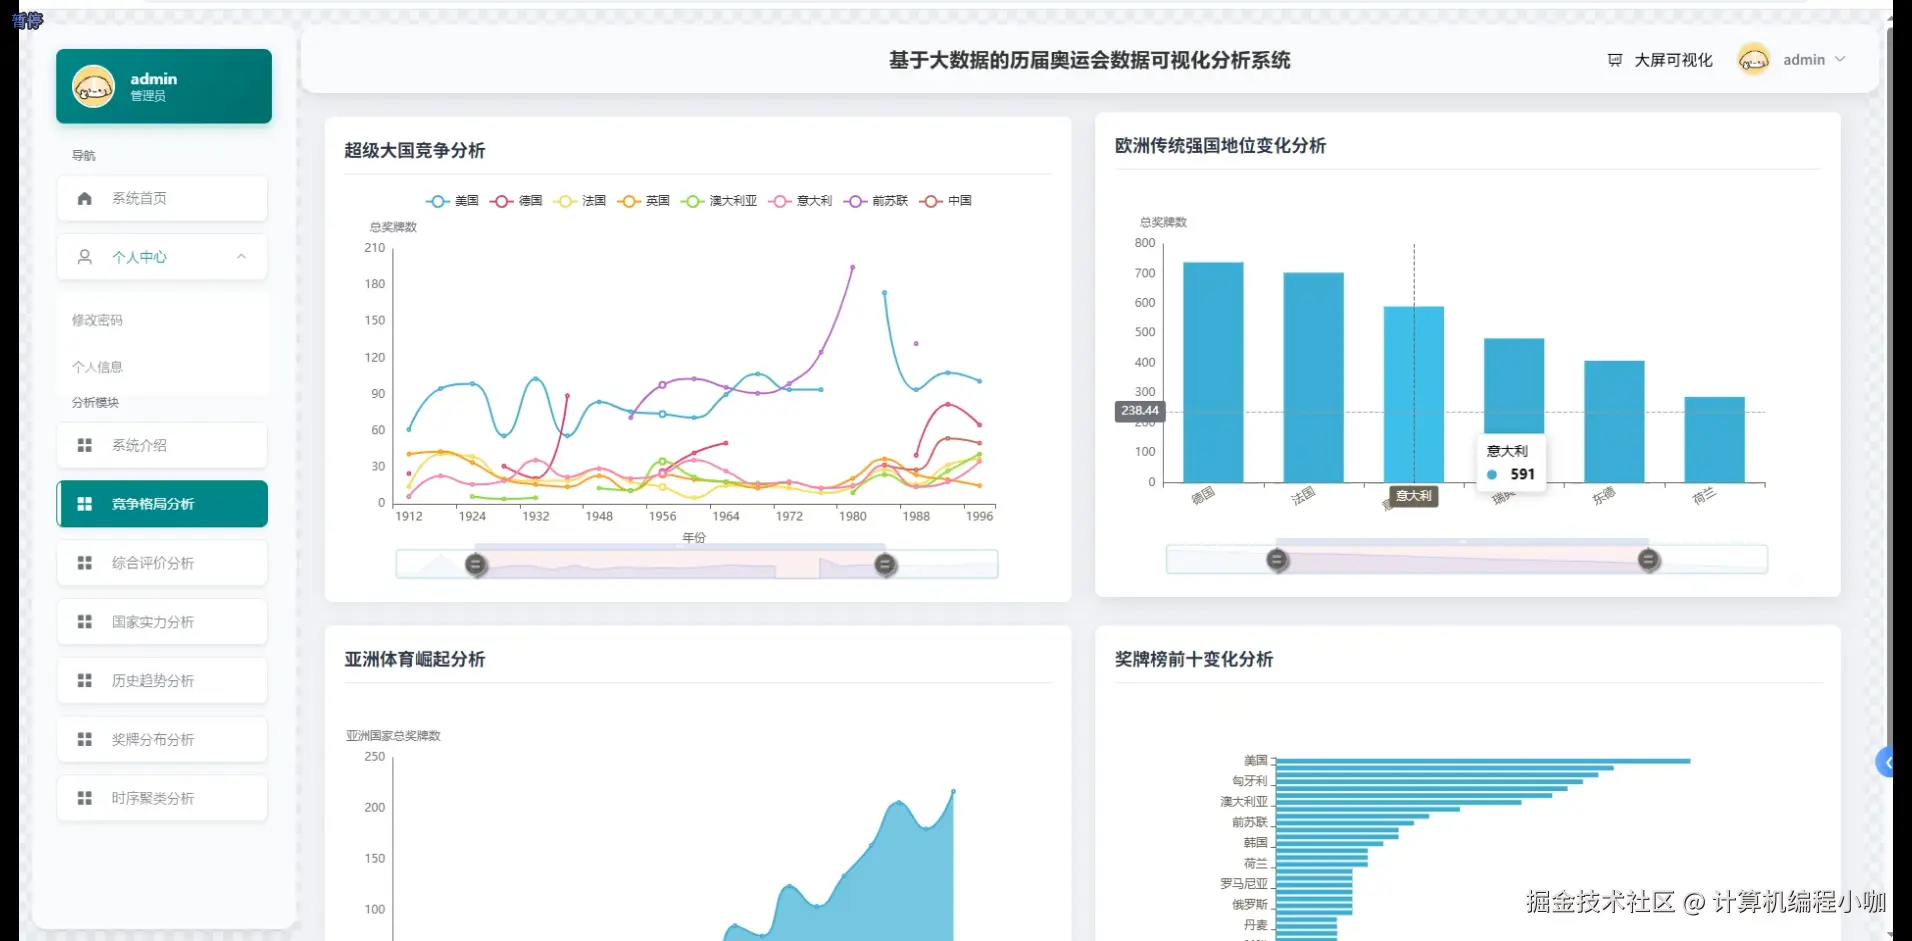This screenshot has height=941, width=1912.
Task: Click the 荷兰 bar in European chart
Action: click(1714, 440)
